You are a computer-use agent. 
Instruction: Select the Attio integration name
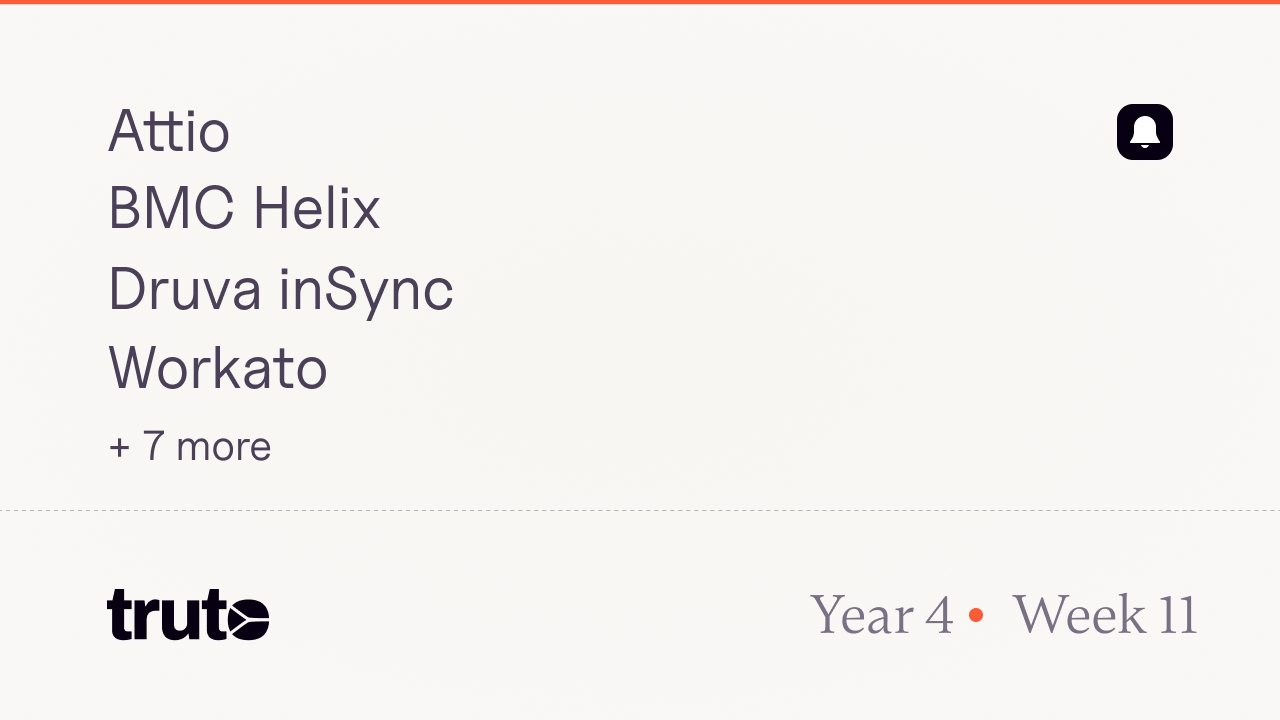169,131
